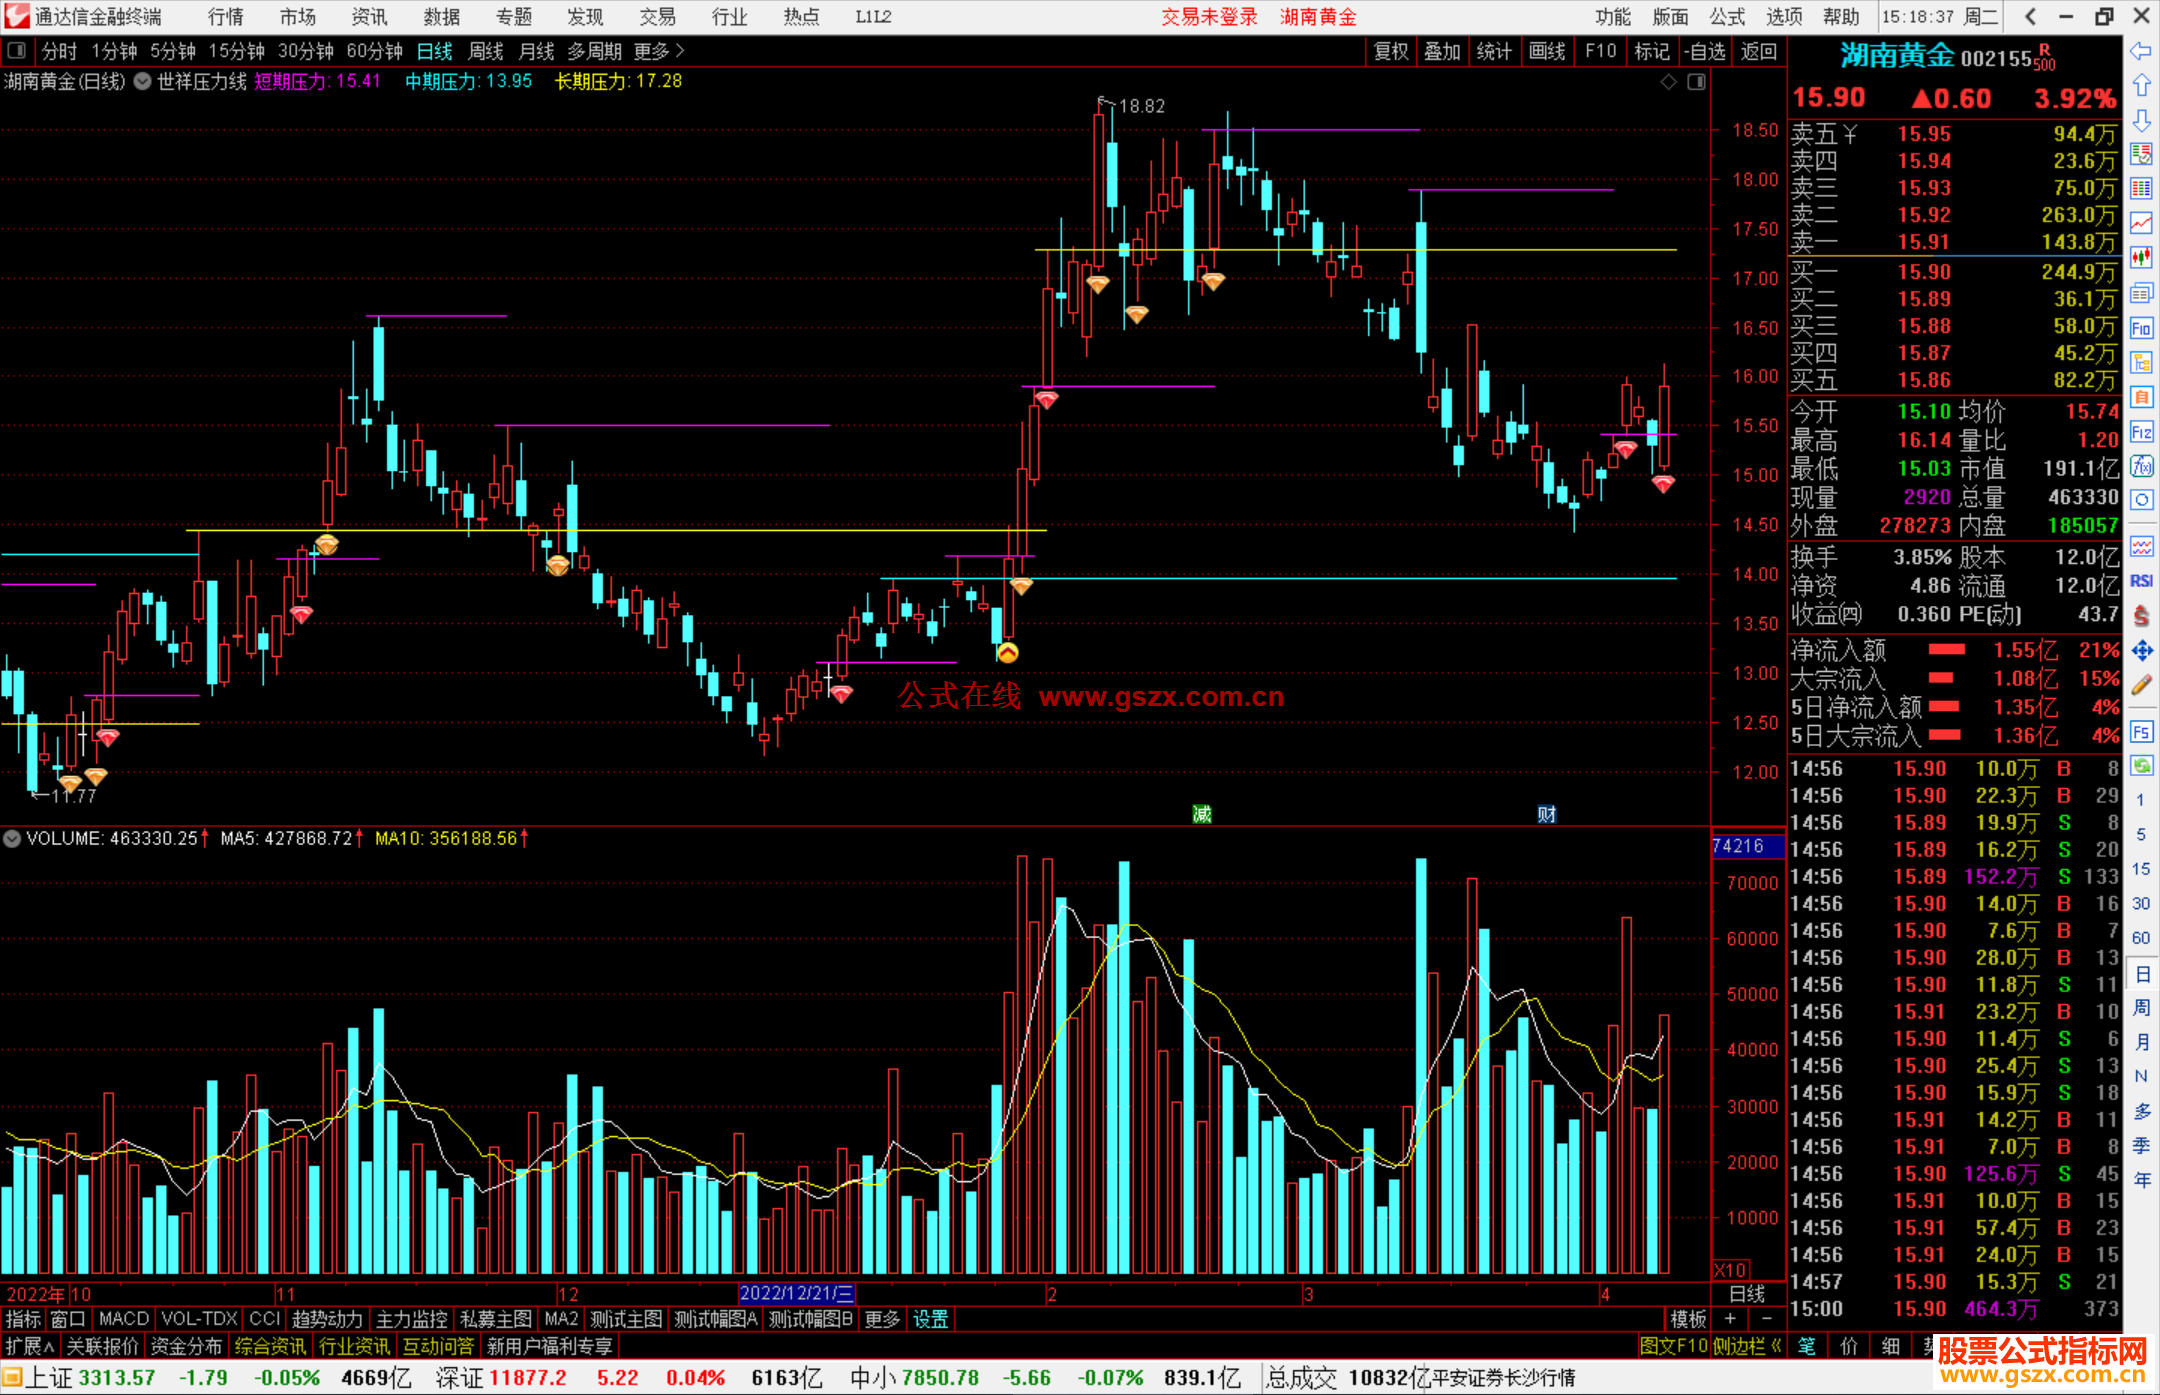
Task: Select the pencil drawing tool icon
Action: click(2141, 685)
